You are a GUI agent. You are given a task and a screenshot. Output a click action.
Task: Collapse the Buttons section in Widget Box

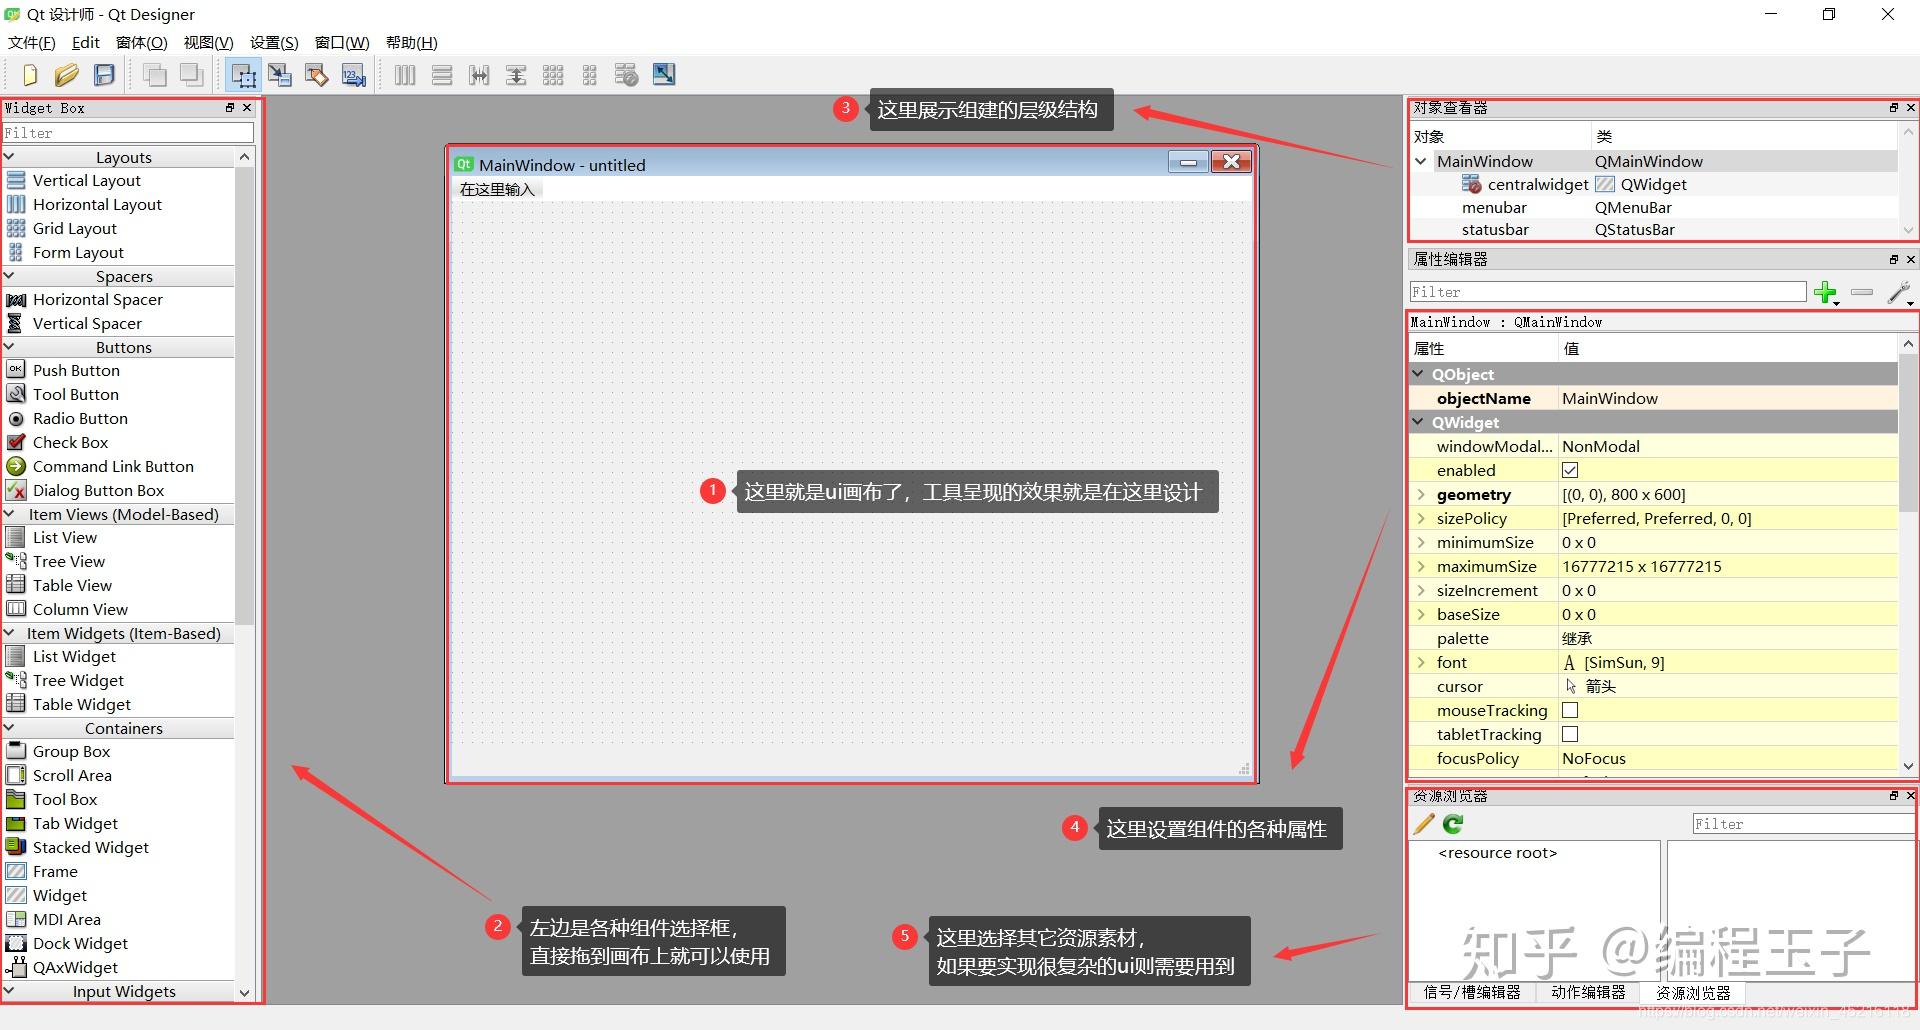(x=10, y=347)
